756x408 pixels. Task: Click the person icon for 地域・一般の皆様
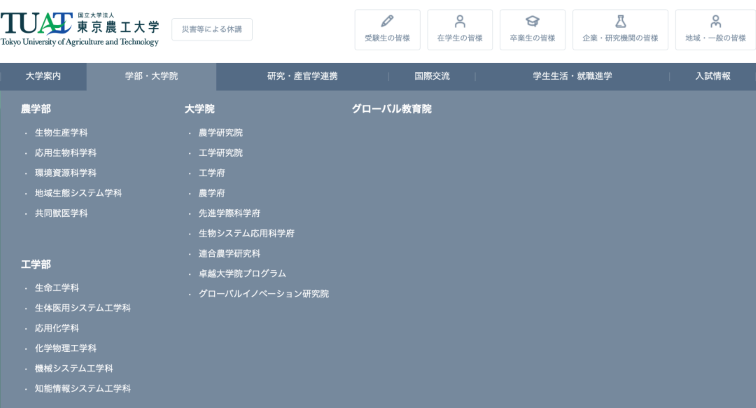point(715,21)
